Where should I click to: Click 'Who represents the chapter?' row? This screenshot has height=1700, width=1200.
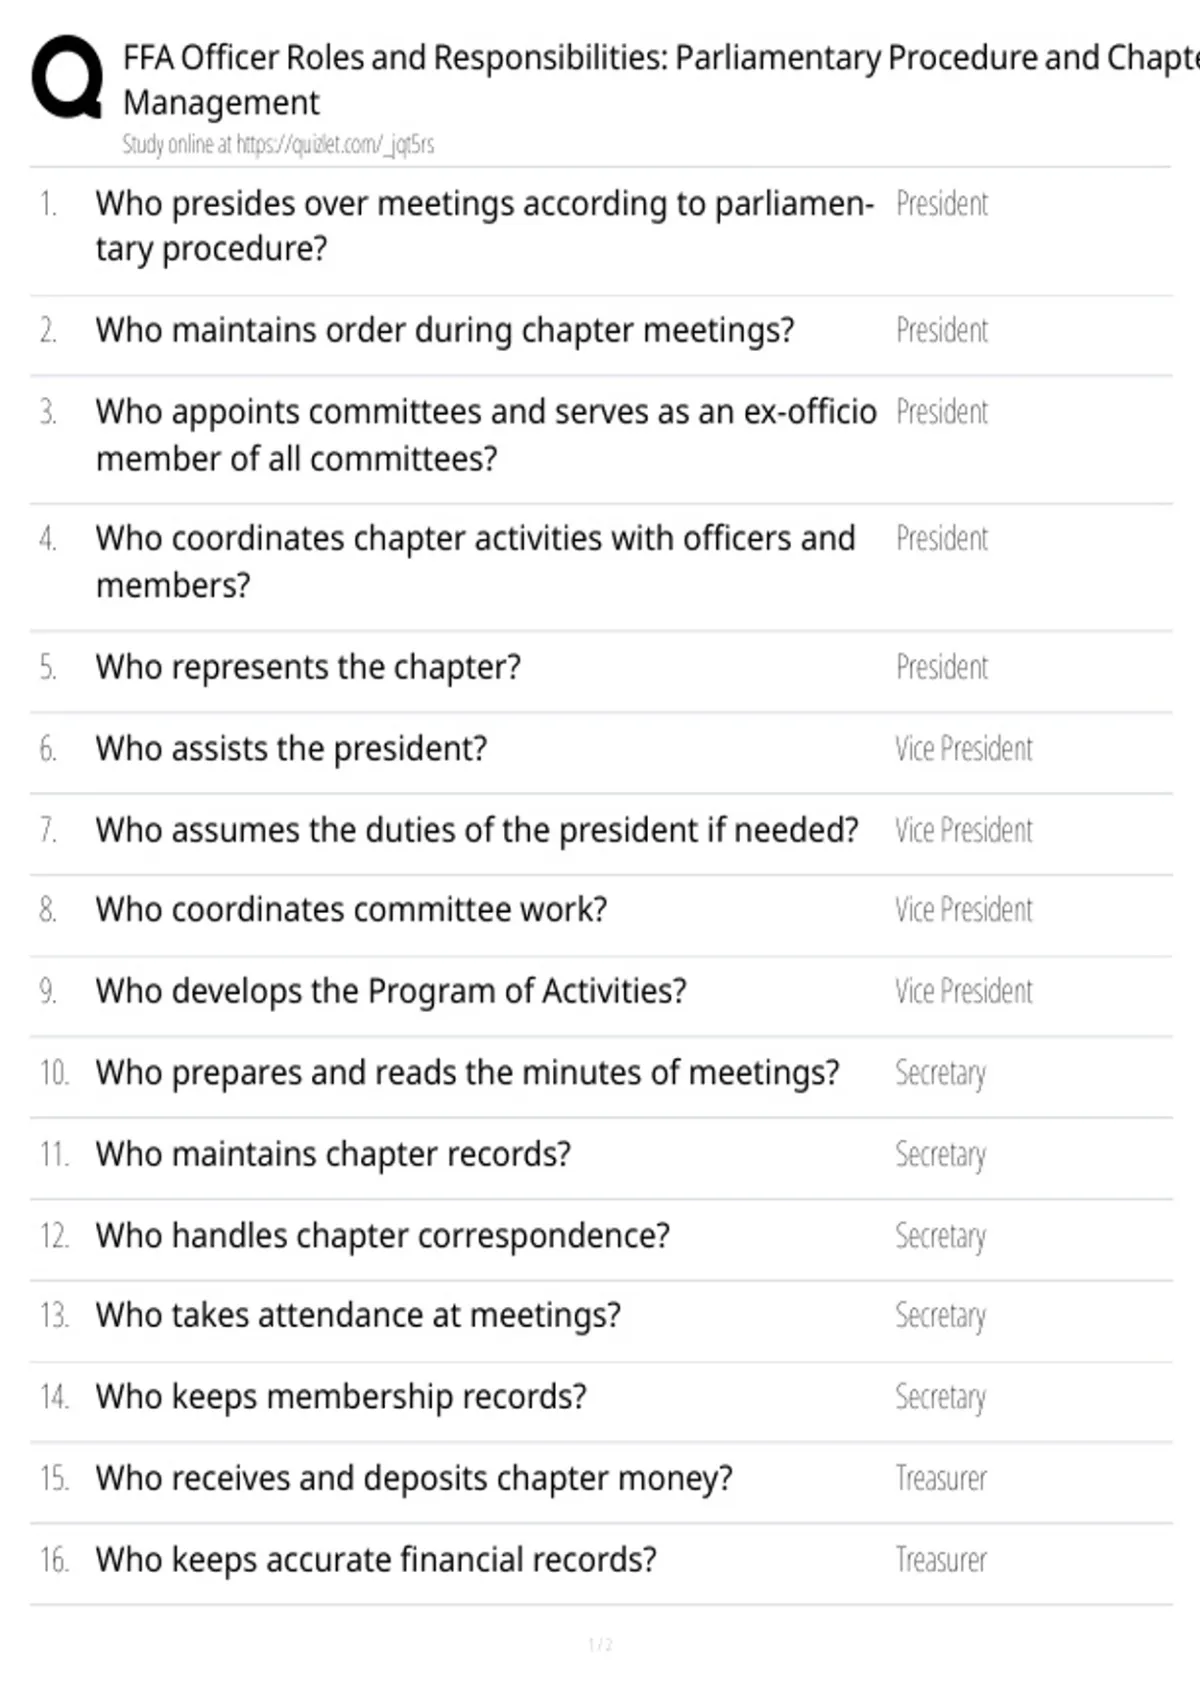coord(600,667)
